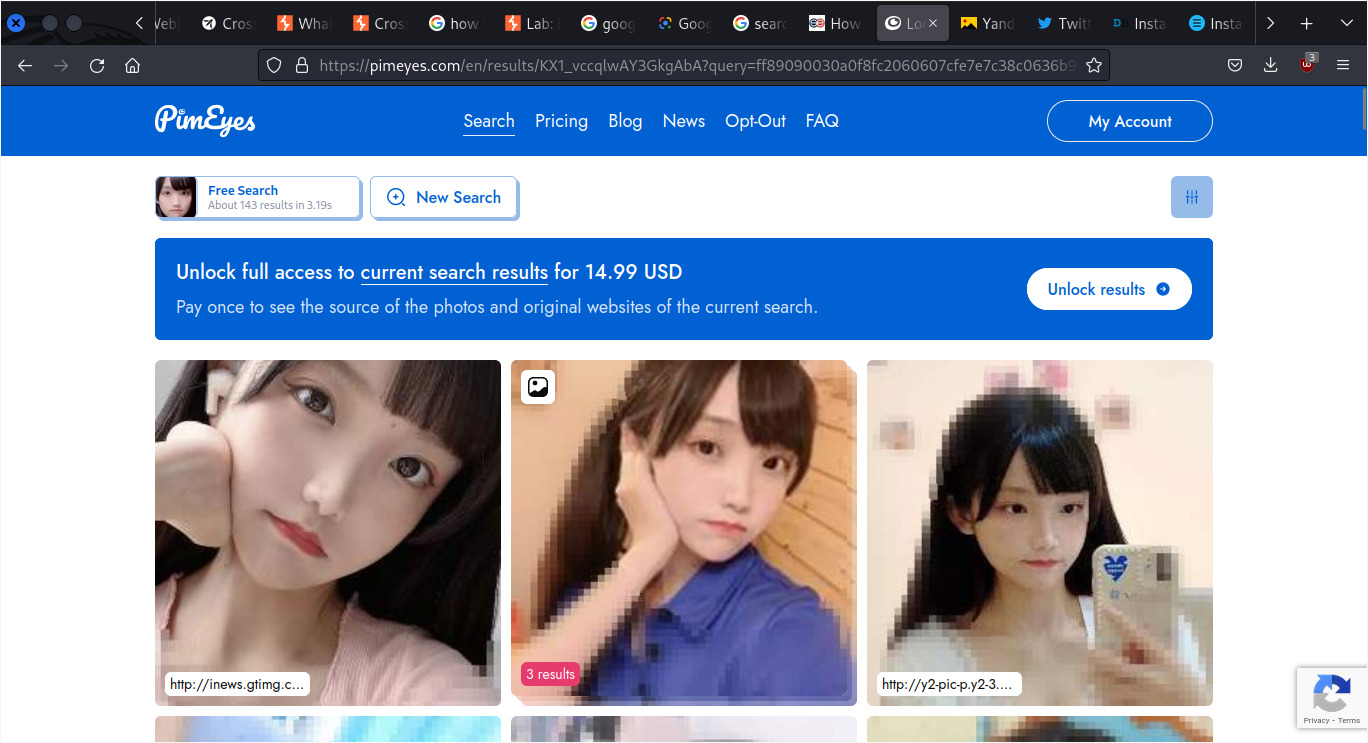
Task: Reload the current page
Action: [x=96, y=64]
